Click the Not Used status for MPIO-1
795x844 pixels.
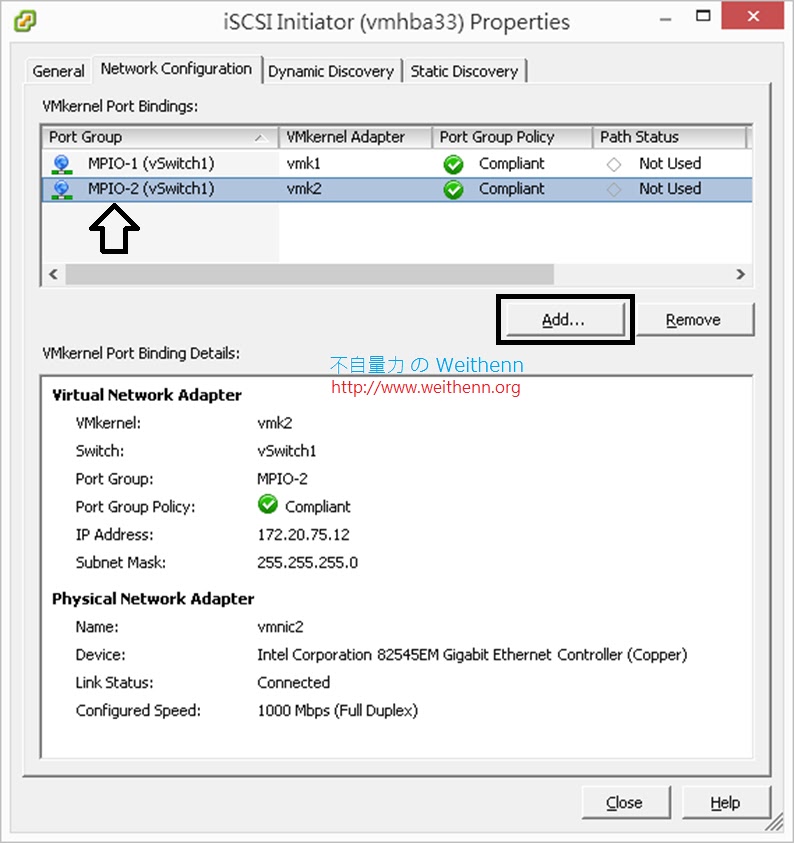[670, 164]
